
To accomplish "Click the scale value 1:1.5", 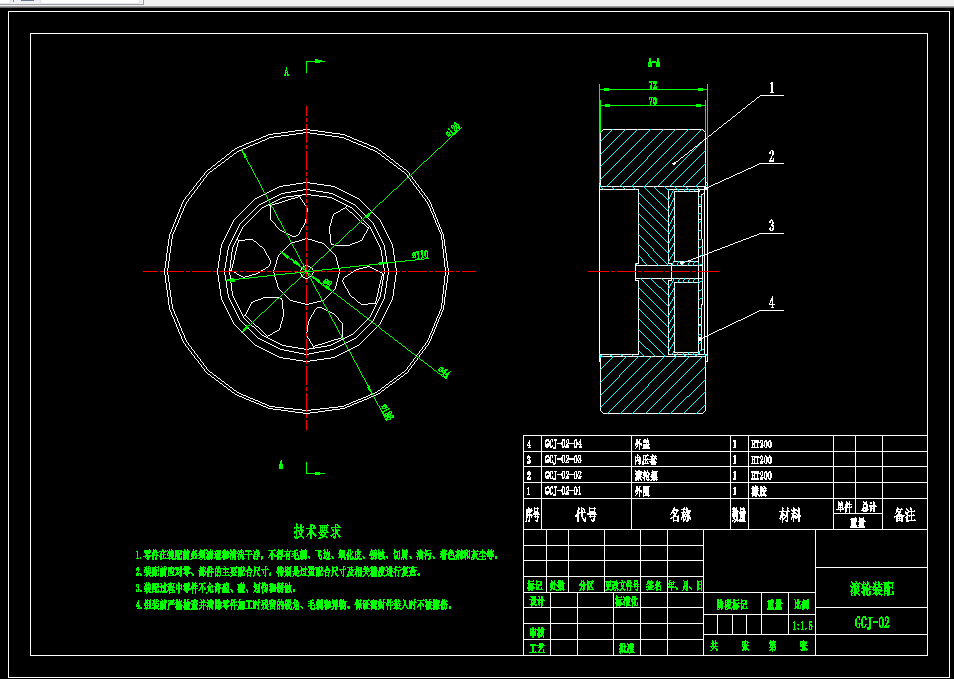I will point(803,625).
